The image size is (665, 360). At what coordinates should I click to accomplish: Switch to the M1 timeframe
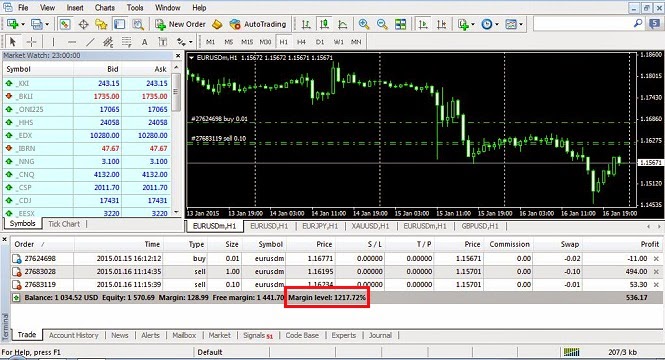210,42
